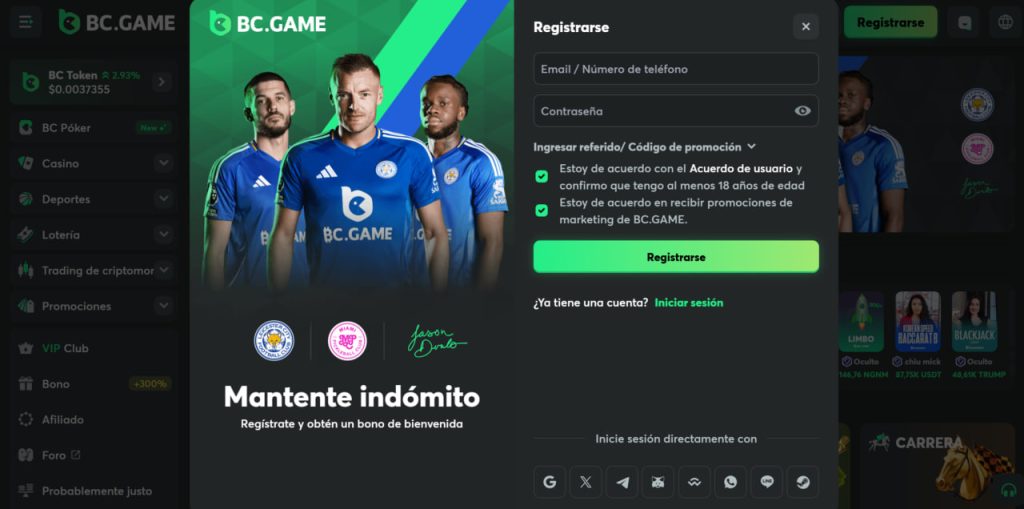
Task: Sign in with the WhatsApp icon
Action: [x=730, y=482]
